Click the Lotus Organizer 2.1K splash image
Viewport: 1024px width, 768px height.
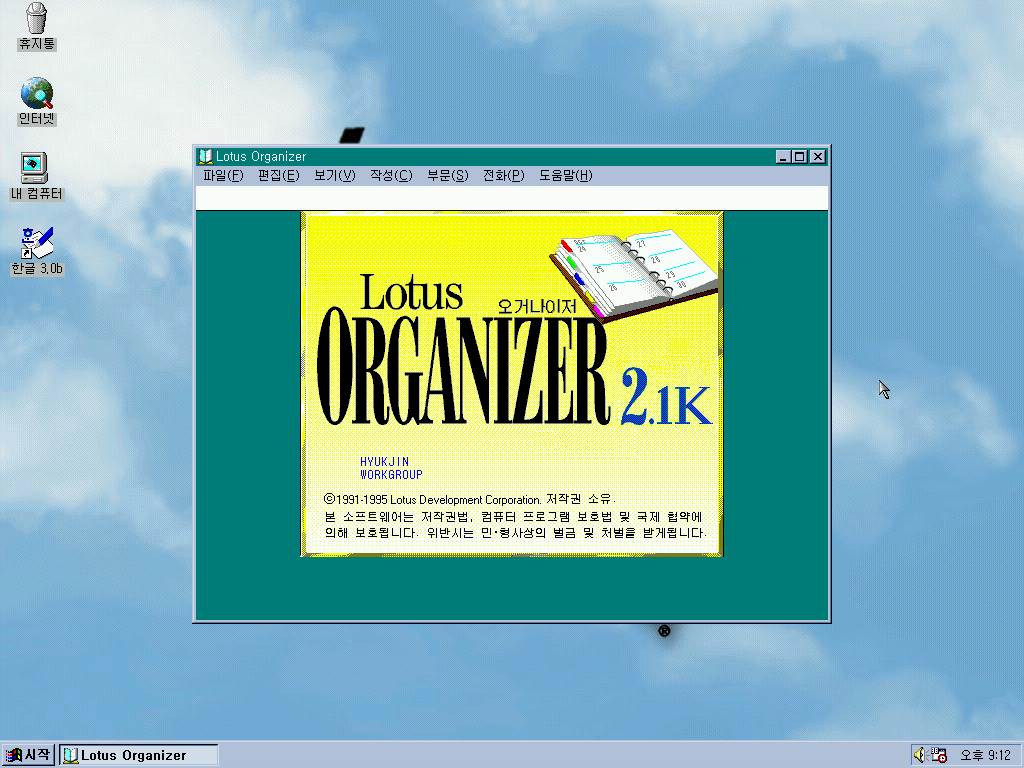click(x=512, y=384)
